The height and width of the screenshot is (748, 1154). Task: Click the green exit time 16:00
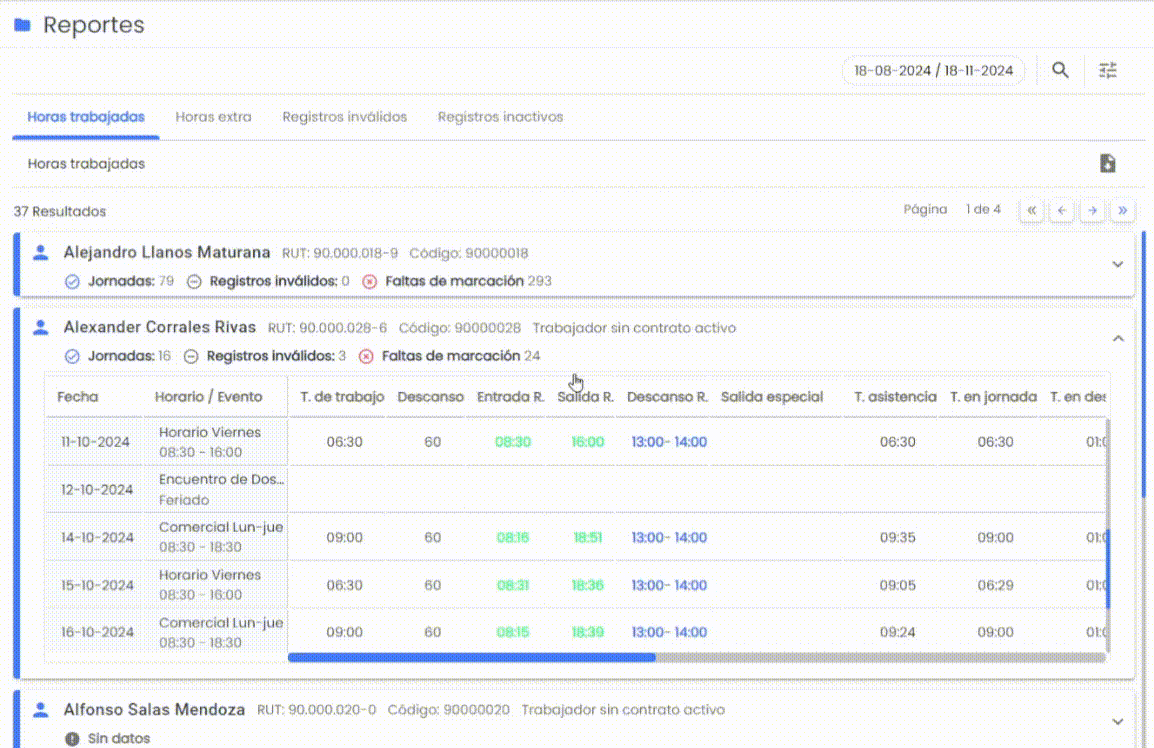(587, 442)
